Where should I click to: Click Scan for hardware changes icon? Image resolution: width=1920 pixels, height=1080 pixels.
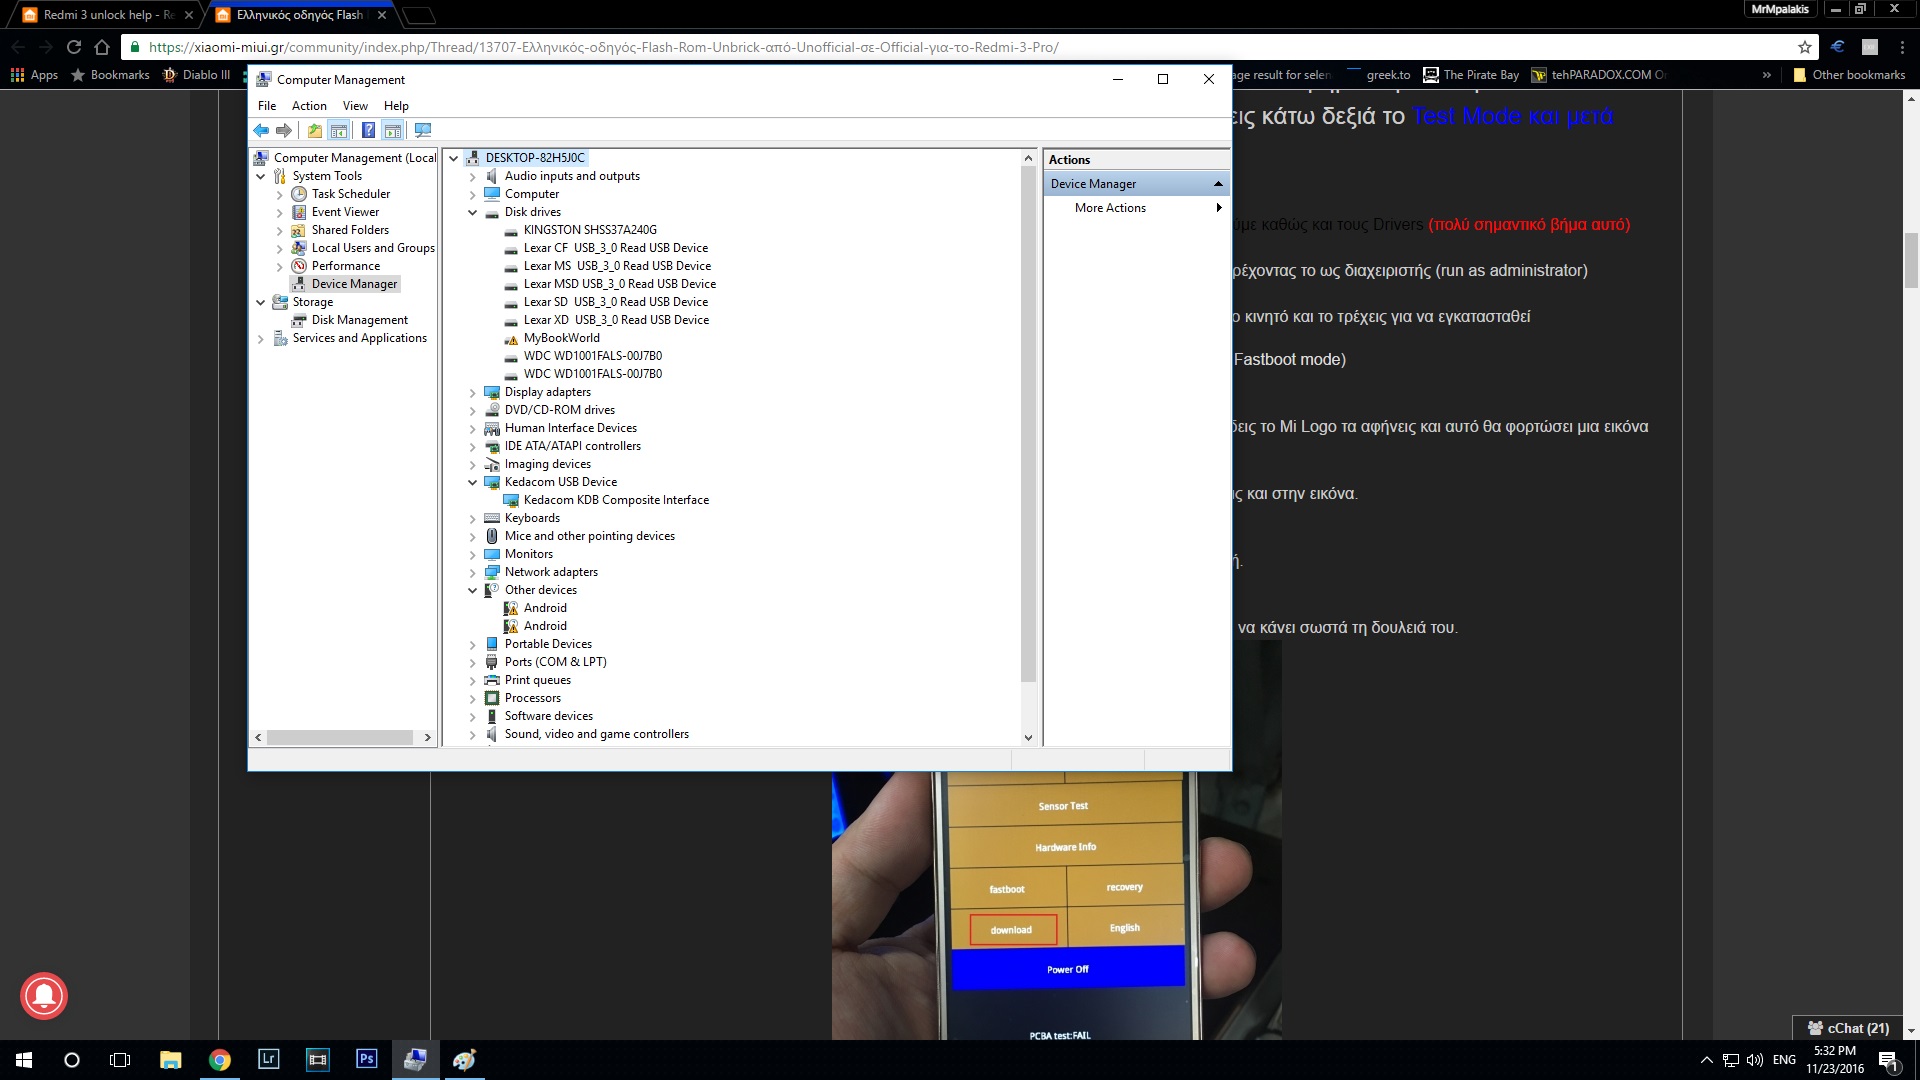pyautogui.click(x=423, y=130)
